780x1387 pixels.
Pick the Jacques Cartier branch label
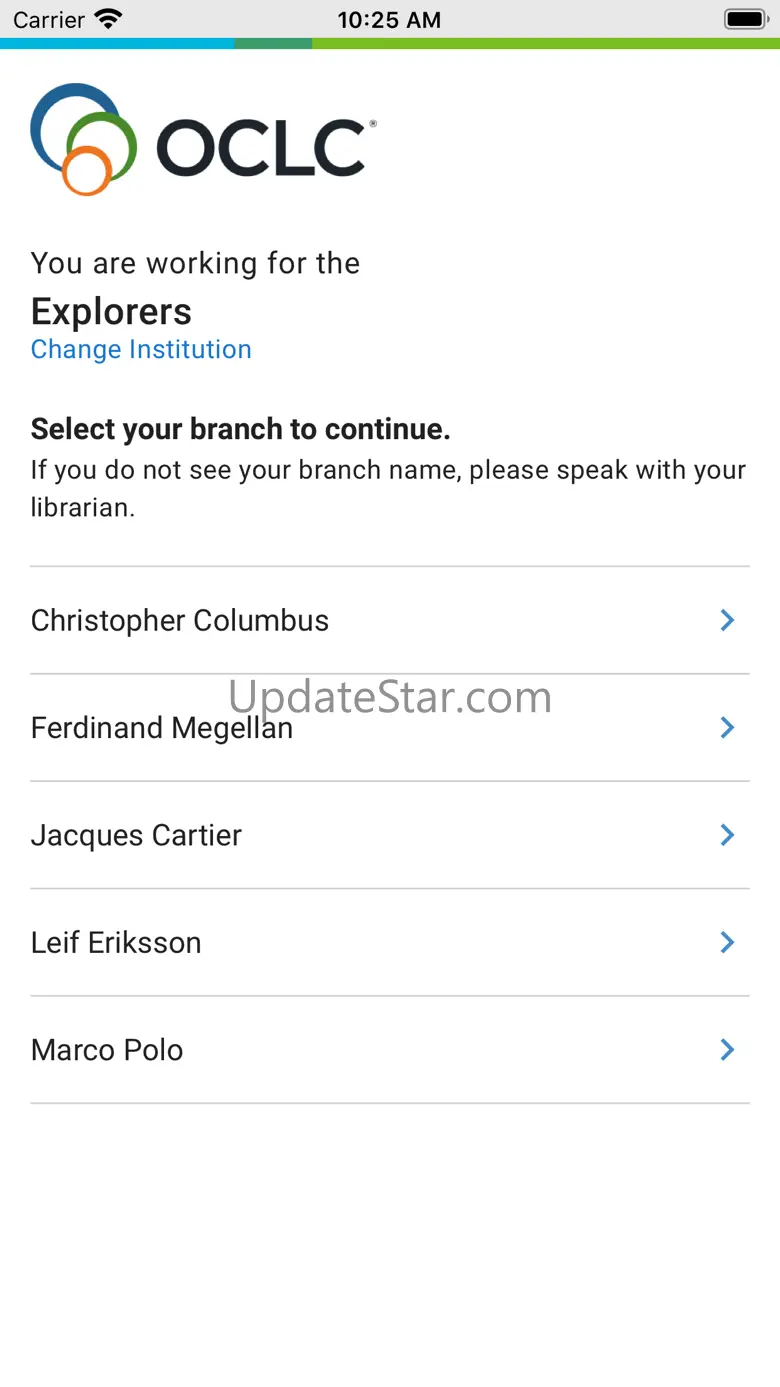point(136,835)
